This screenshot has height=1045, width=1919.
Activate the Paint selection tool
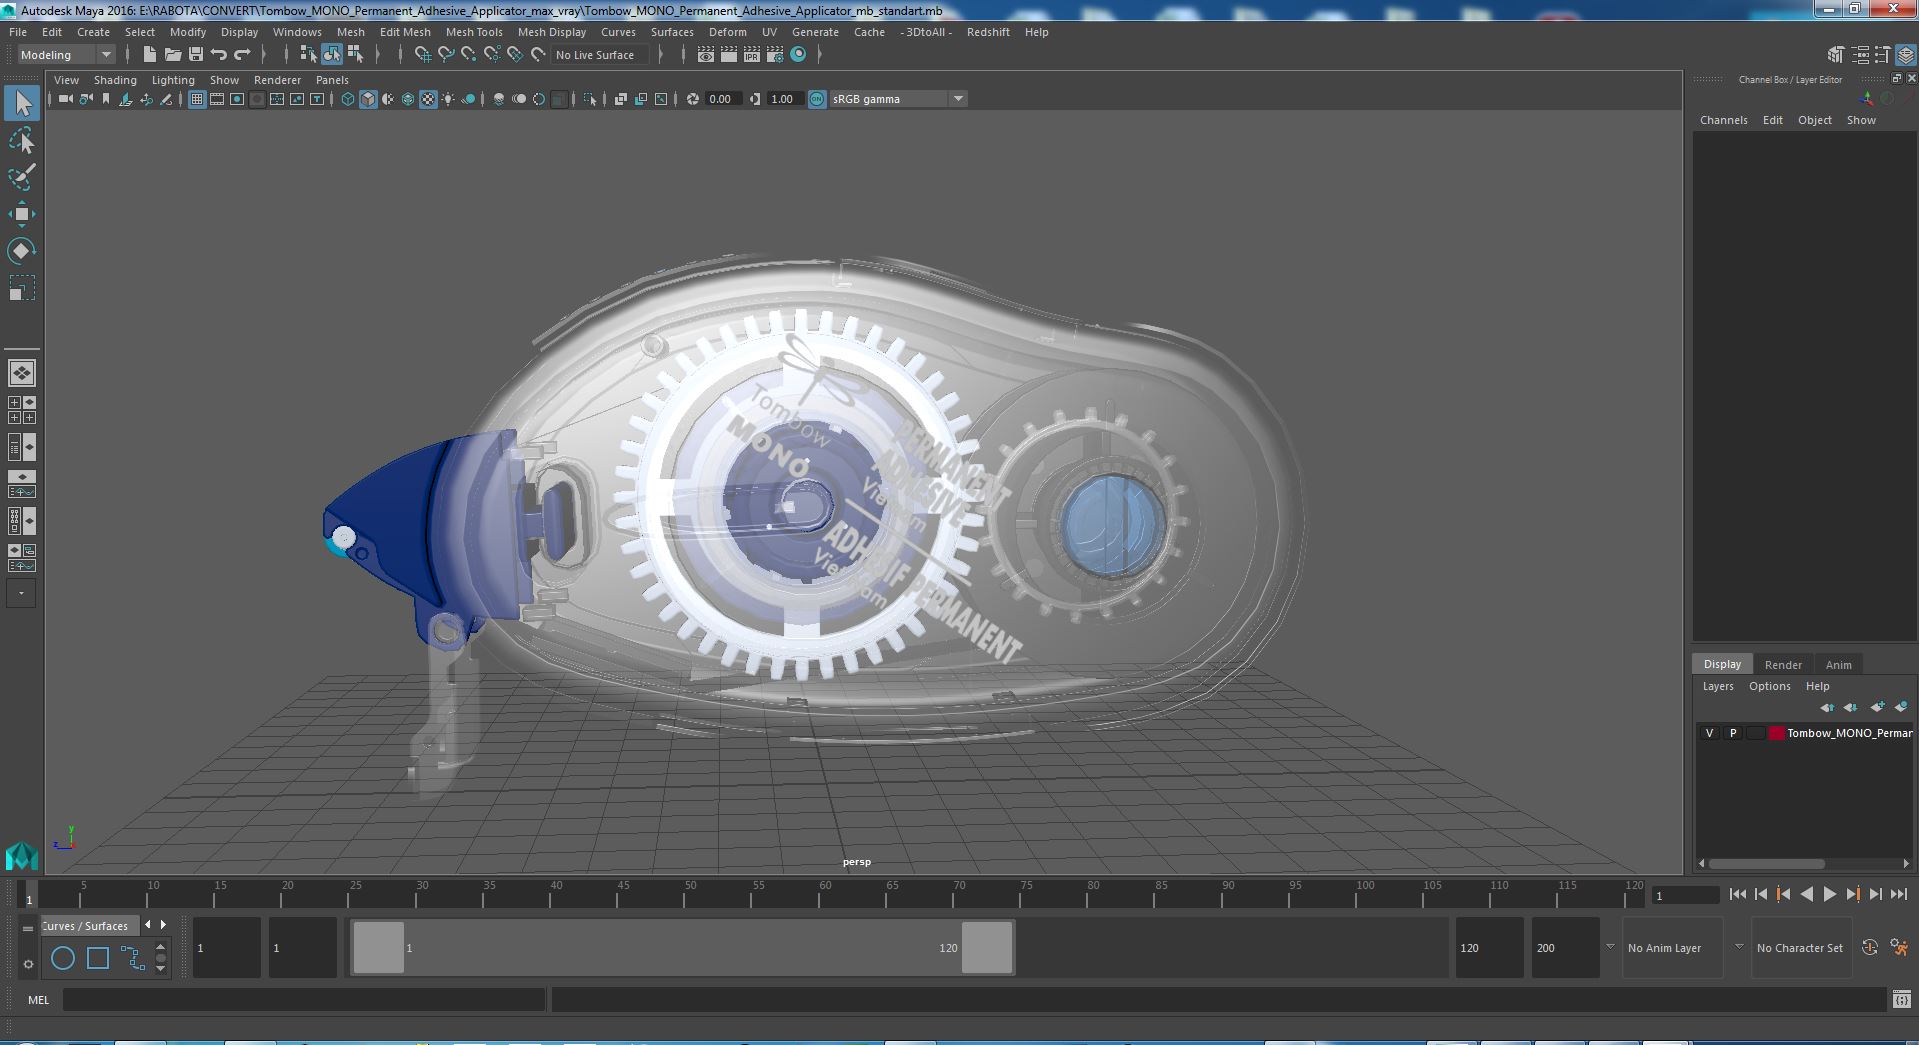coord(22,177)
